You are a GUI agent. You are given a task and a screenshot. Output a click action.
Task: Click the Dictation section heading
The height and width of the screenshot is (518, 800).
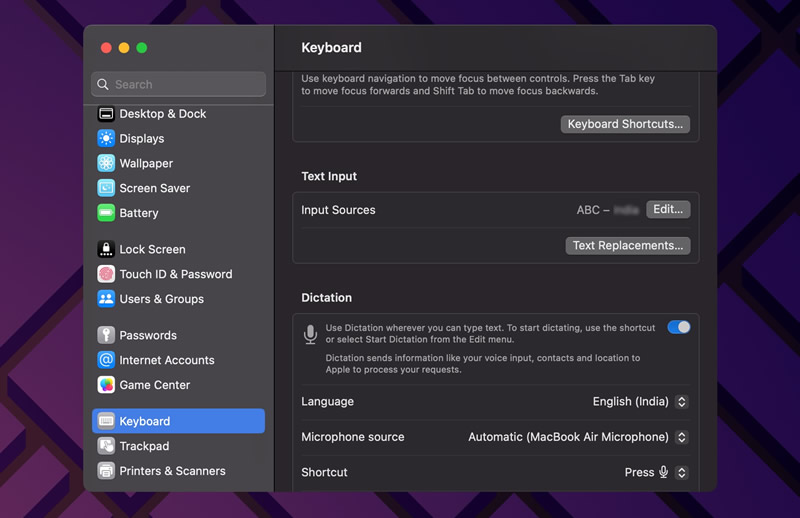pos(327,298)
